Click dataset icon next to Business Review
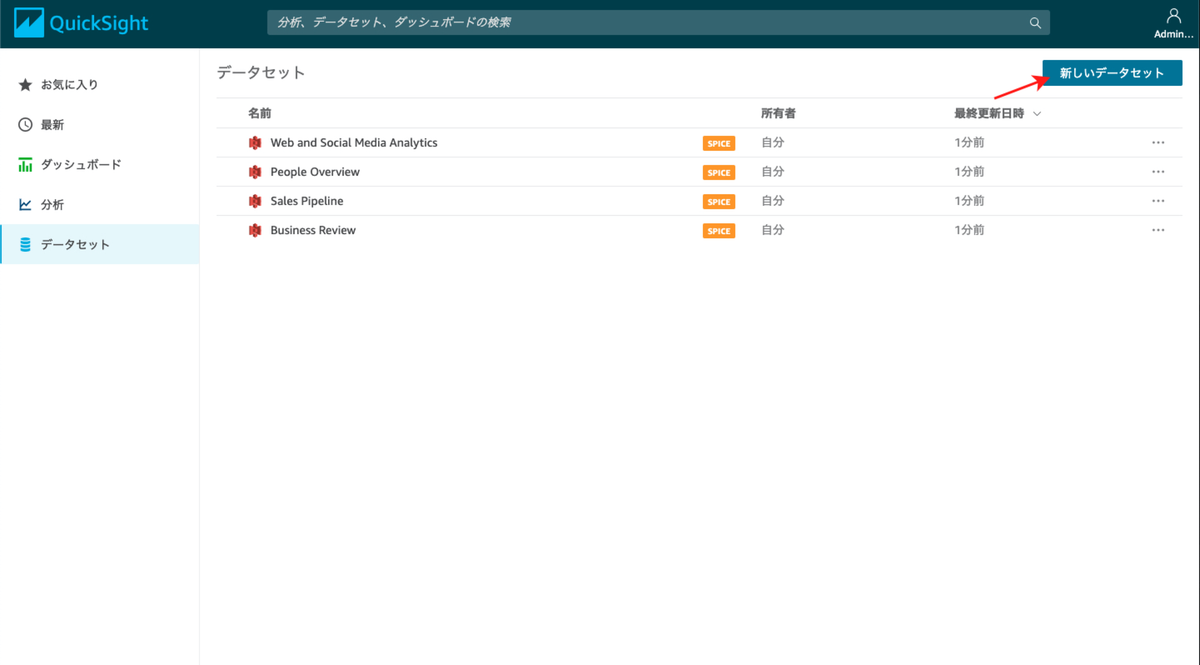Screen dimensions: 1200x665 [x=255, y=230]
